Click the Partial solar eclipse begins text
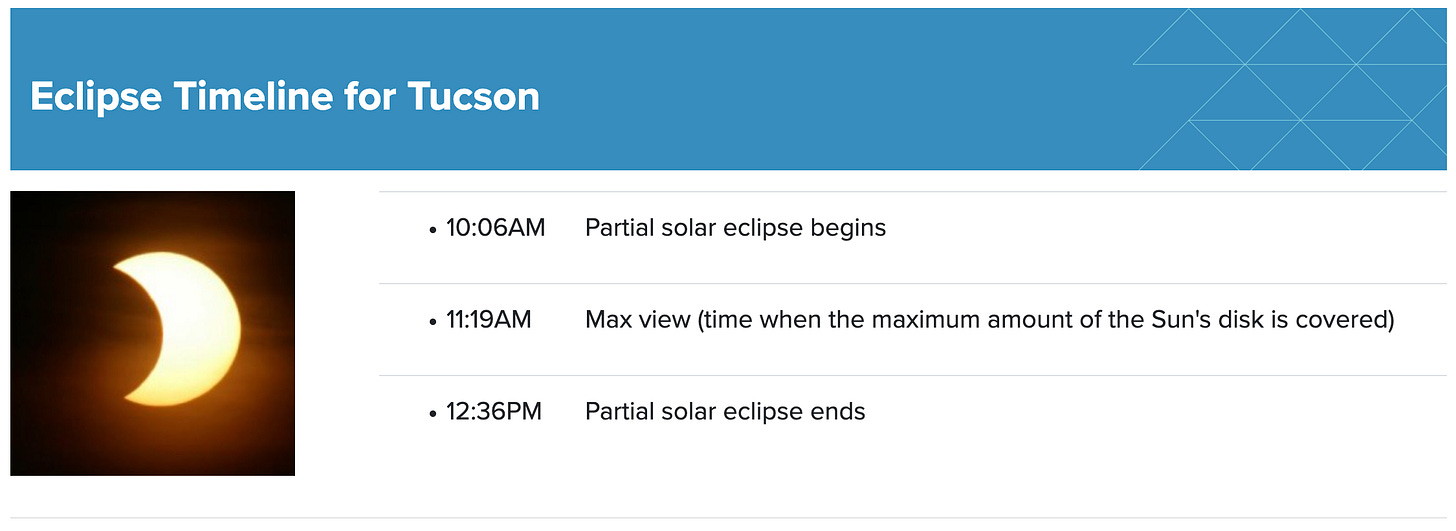 pos(735,228)
